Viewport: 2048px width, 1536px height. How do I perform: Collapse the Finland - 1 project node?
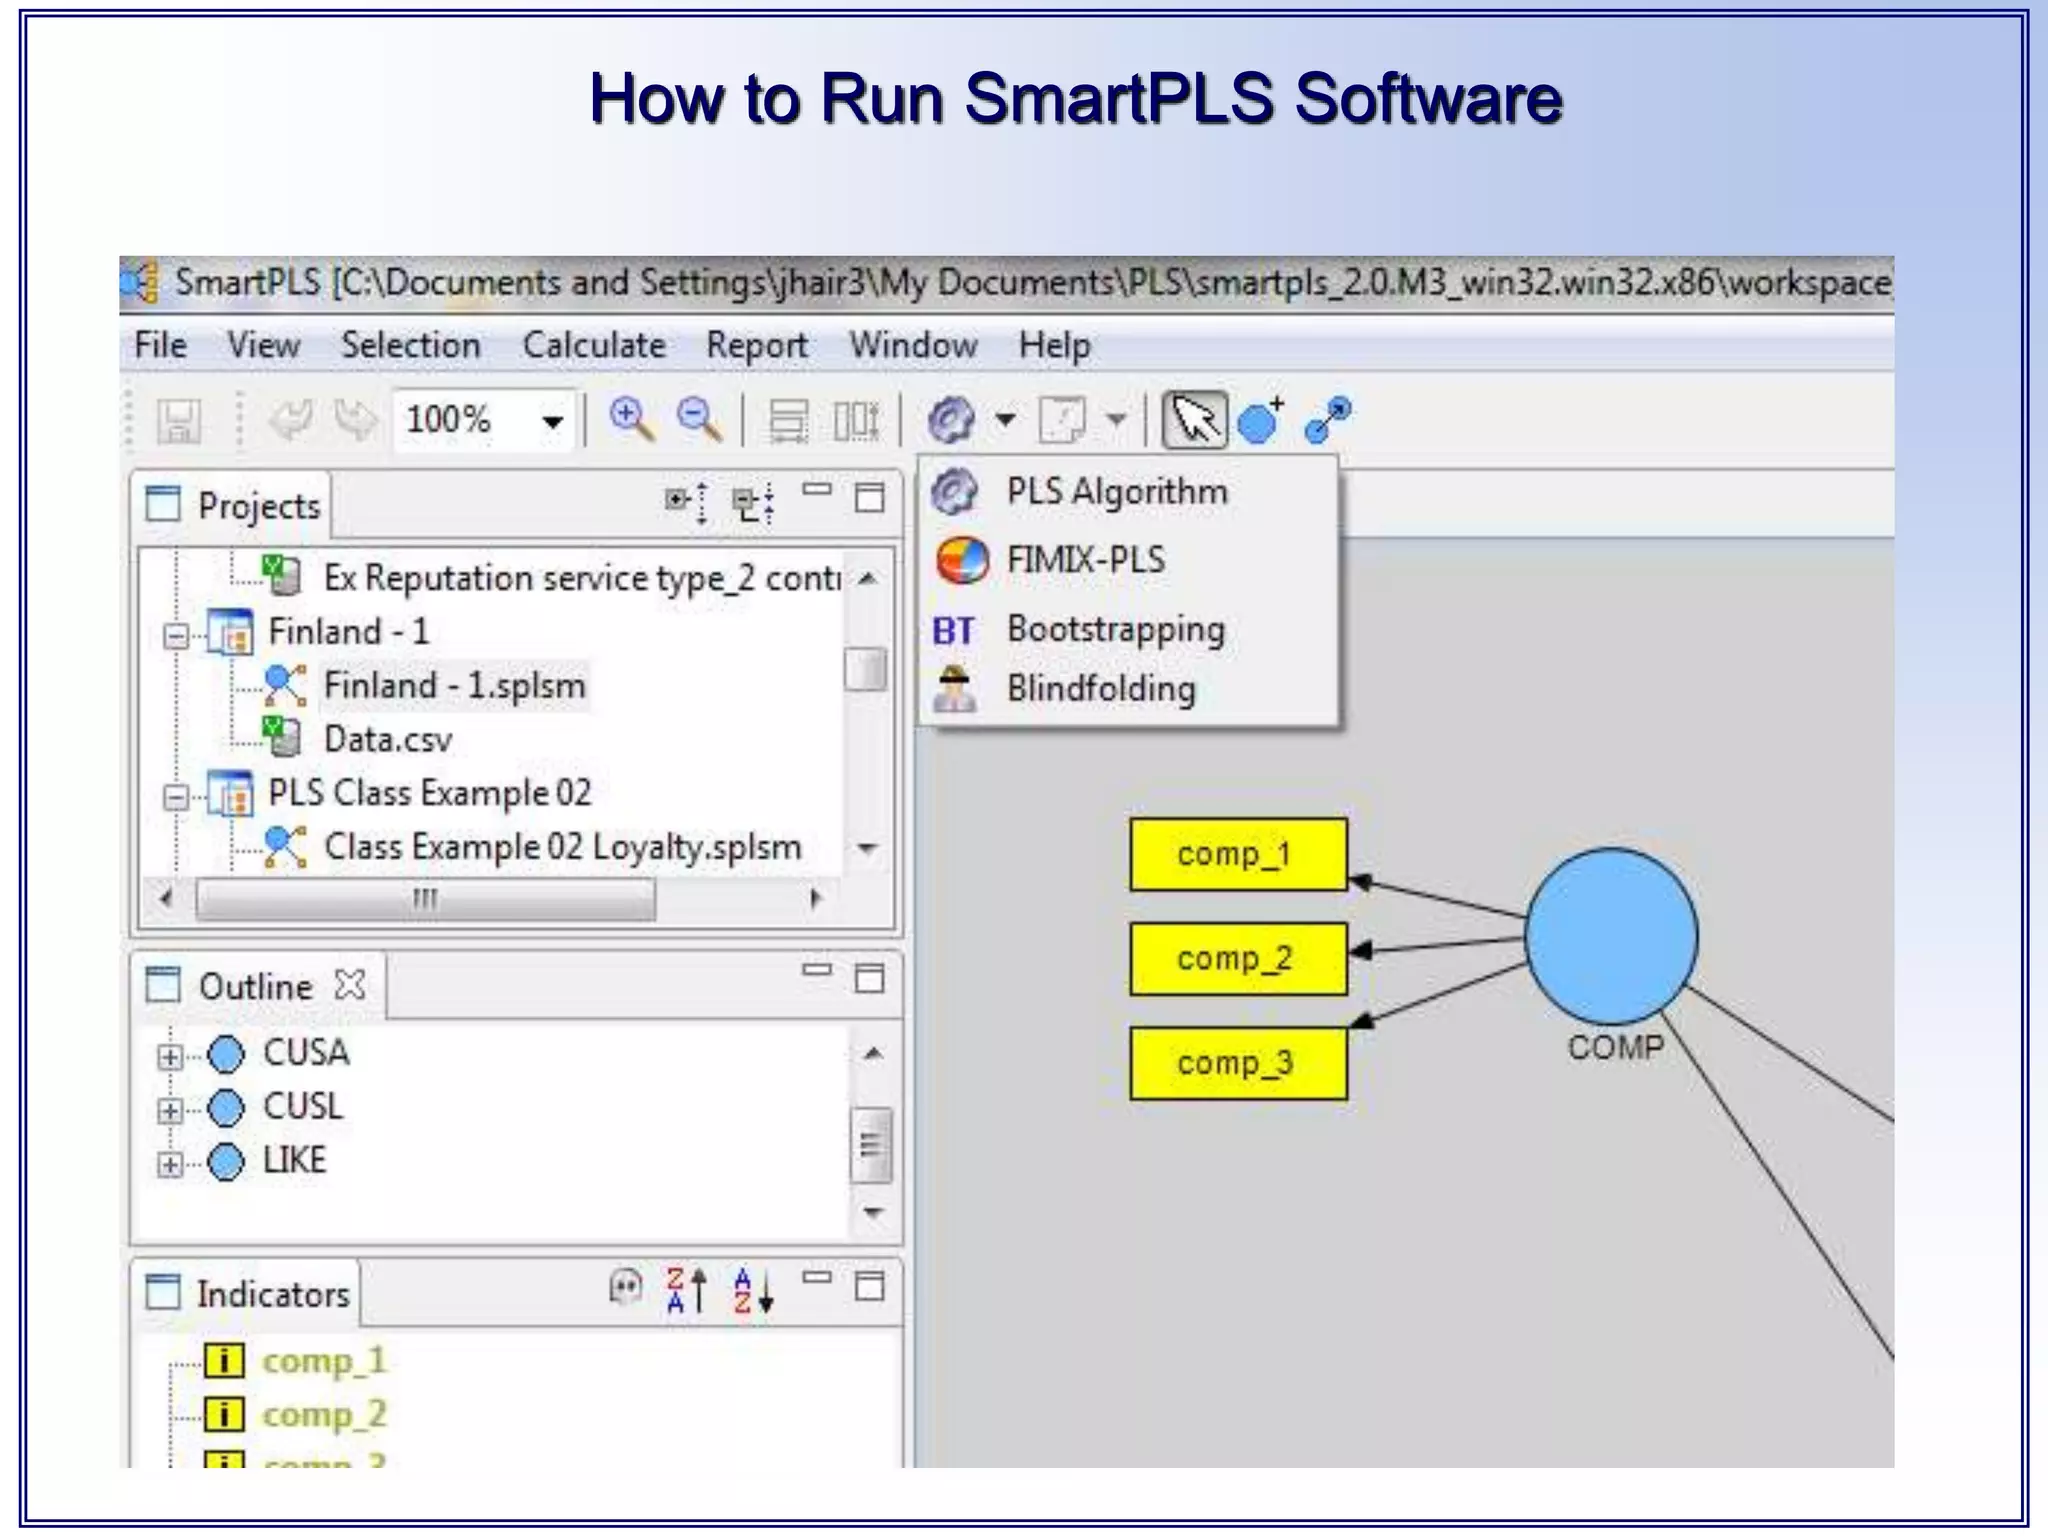tap(176, 636)
